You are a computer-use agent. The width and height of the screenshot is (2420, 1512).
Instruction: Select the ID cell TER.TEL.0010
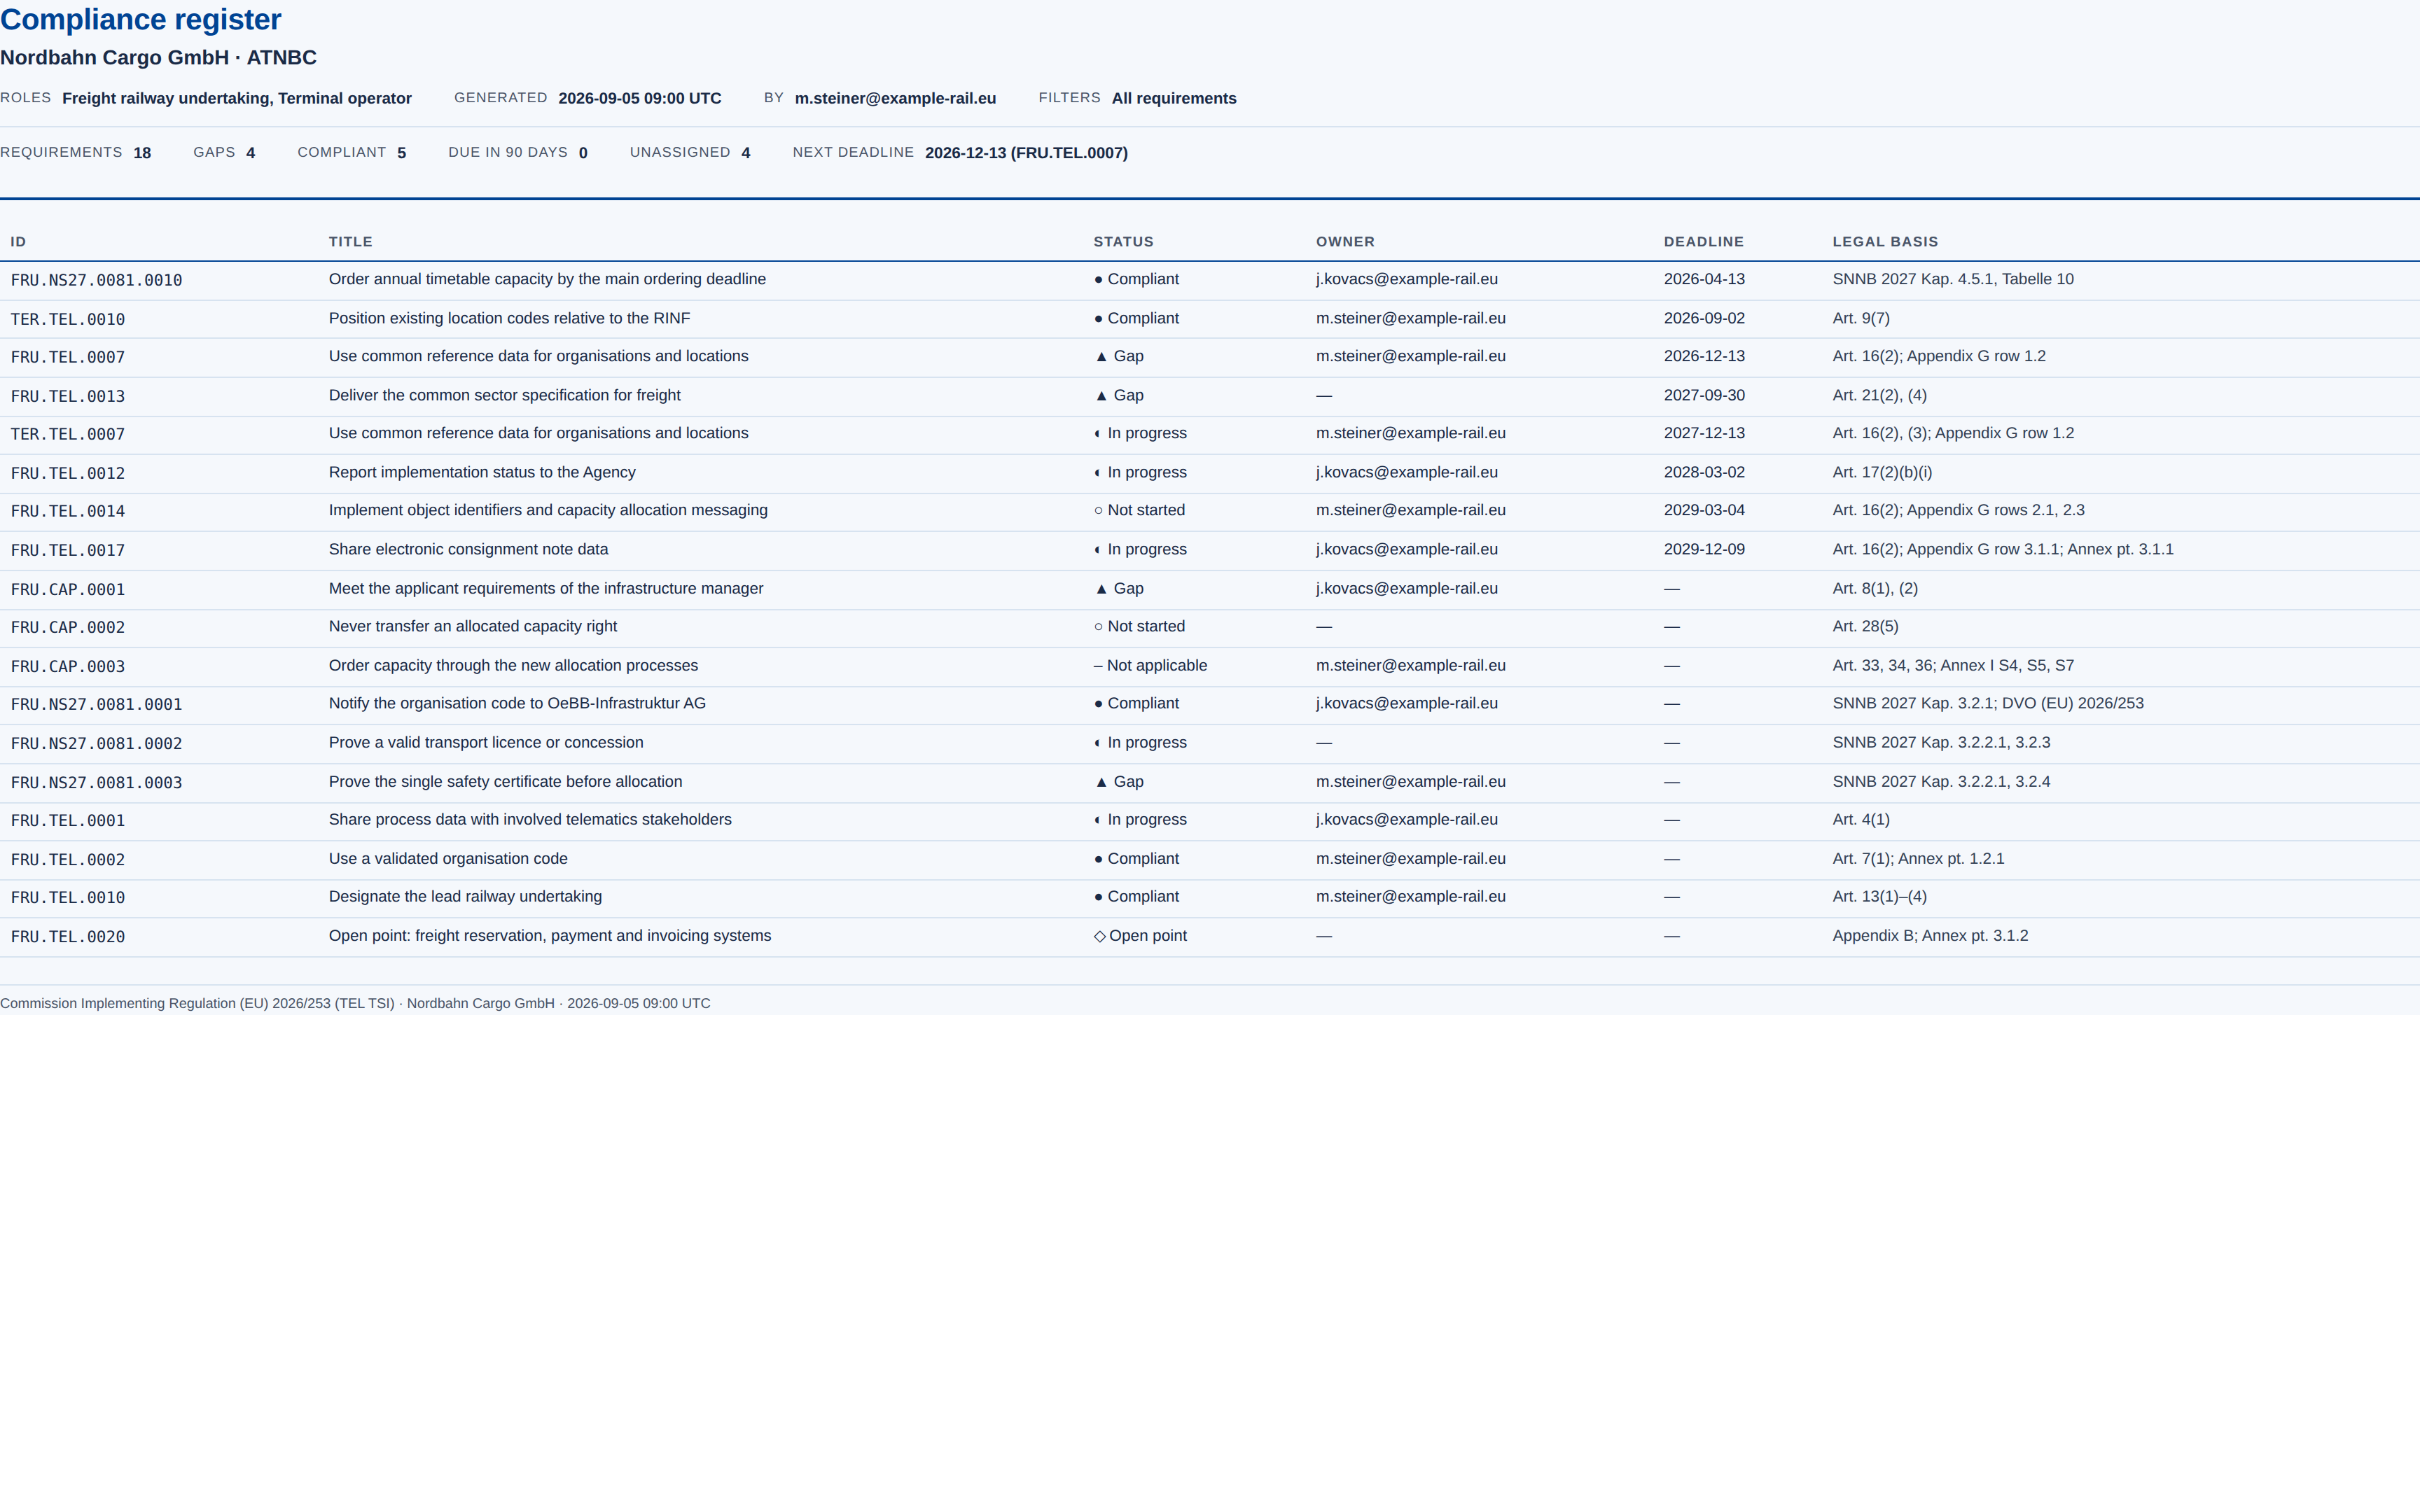pos(68,319)
